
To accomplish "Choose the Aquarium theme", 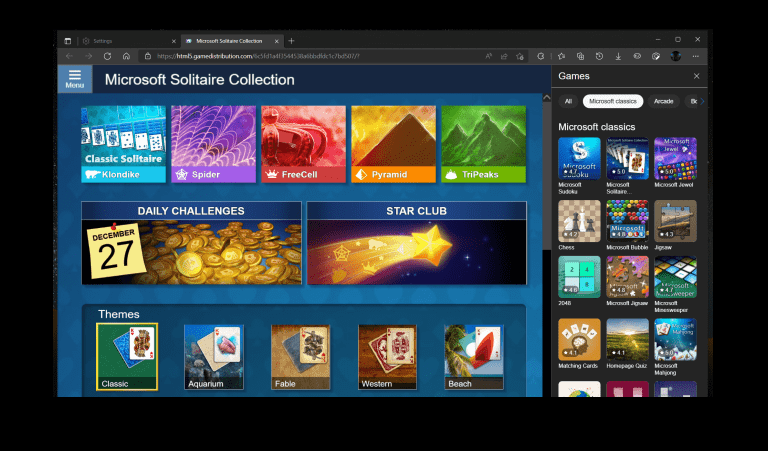I will [x=213, y=356].
